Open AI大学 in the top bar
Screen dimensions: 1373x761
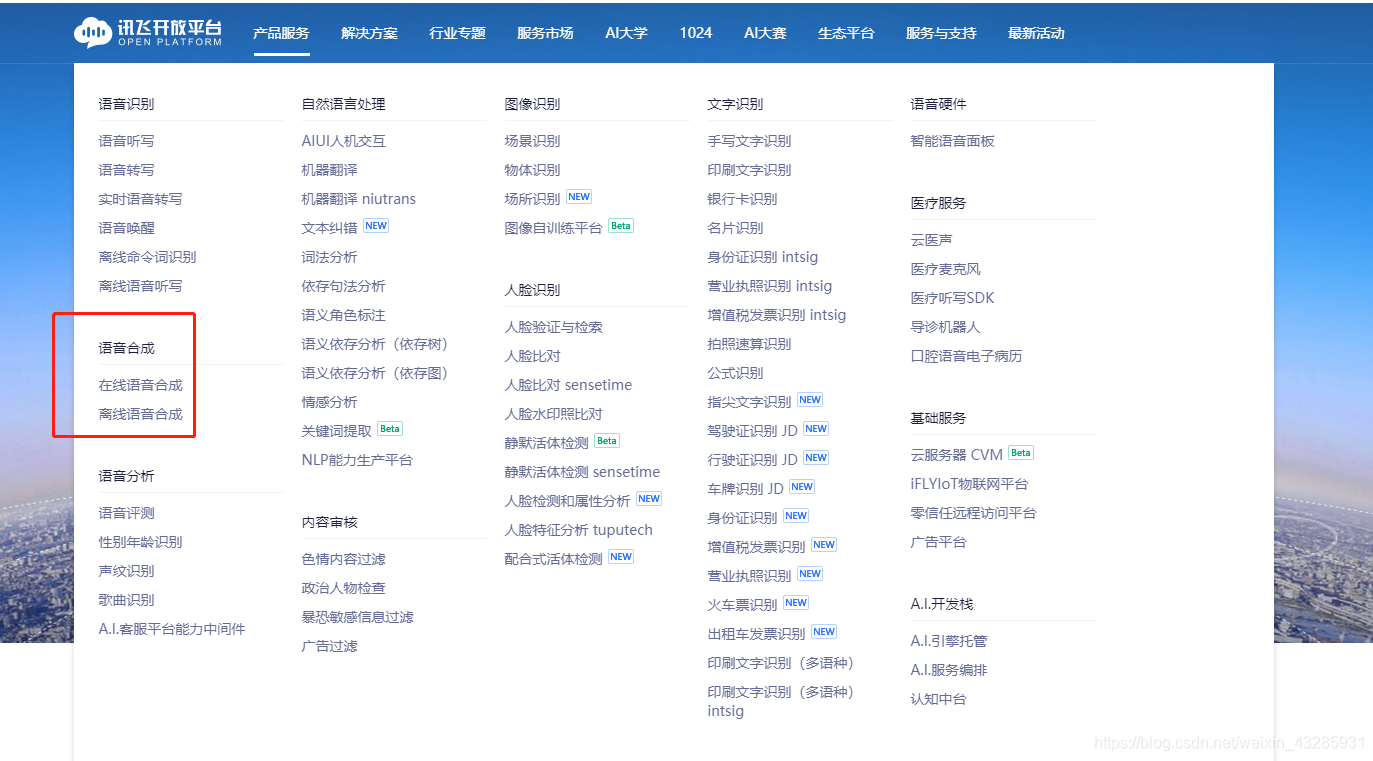626,33
